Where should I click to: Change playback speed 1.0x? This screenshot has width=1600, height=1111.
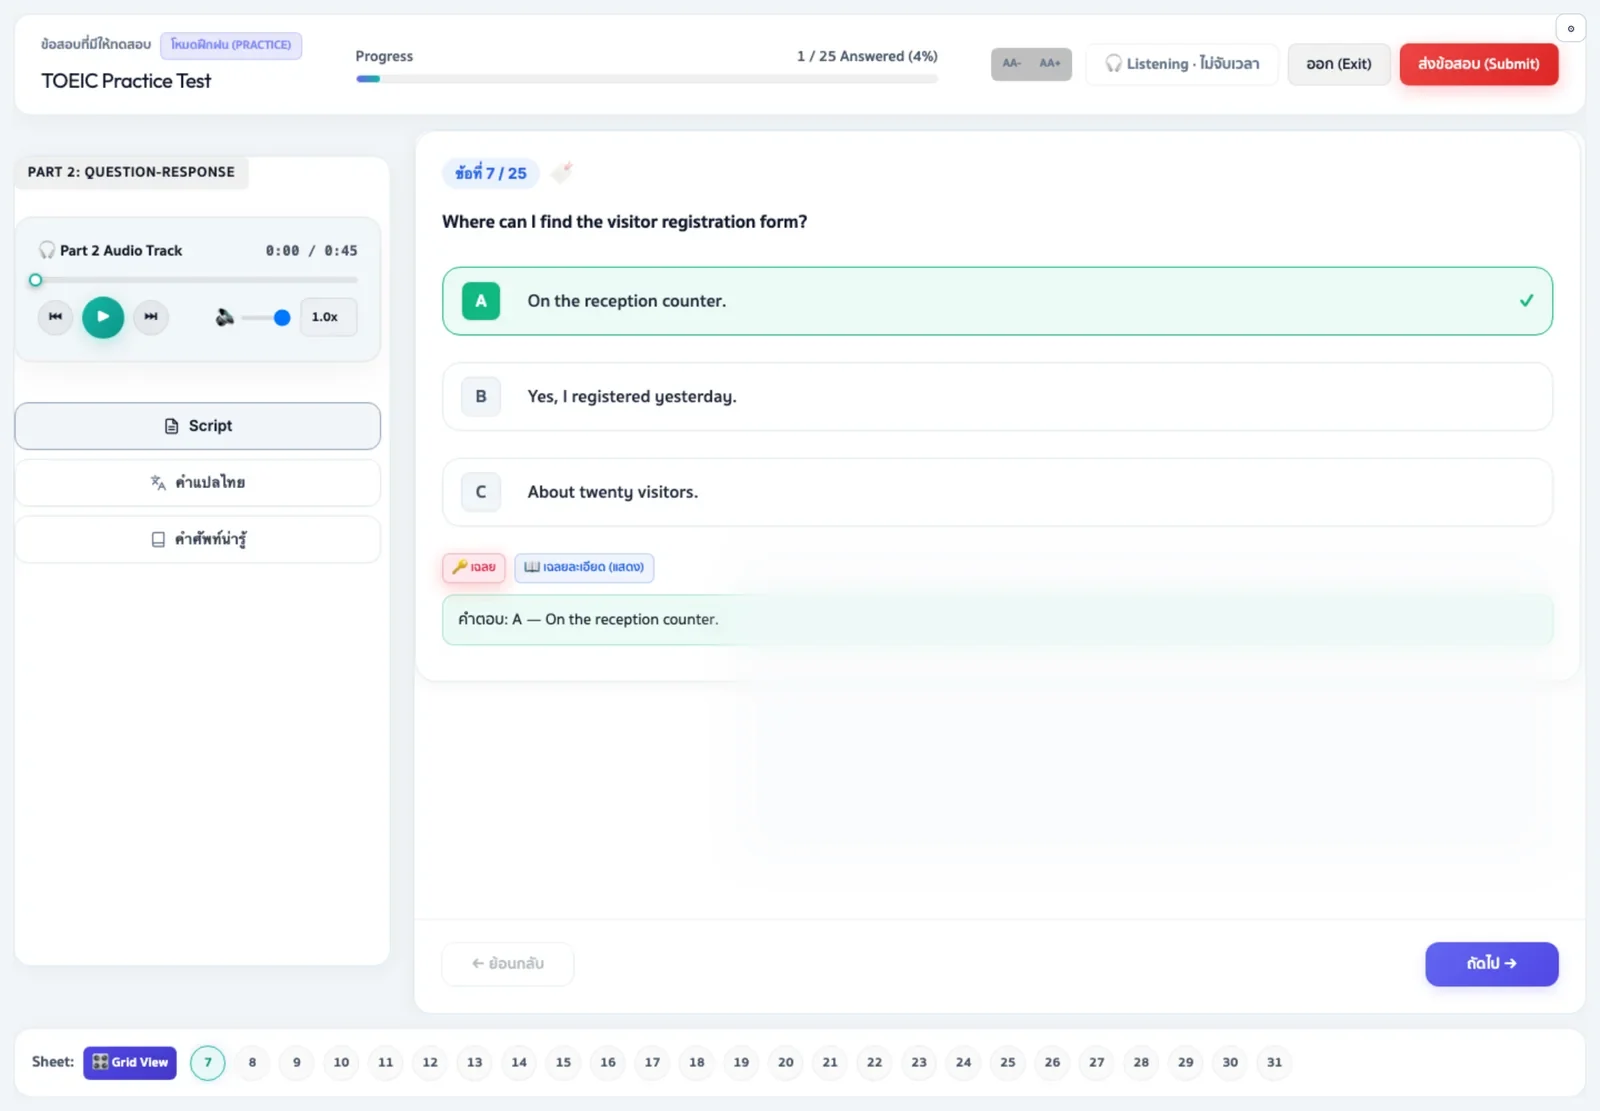(x=328, y=317)
